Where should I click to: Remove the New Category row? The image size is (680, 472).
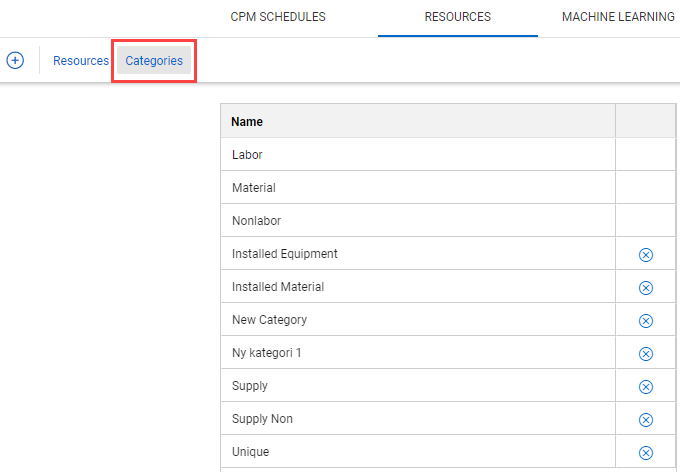coord(645,321)
